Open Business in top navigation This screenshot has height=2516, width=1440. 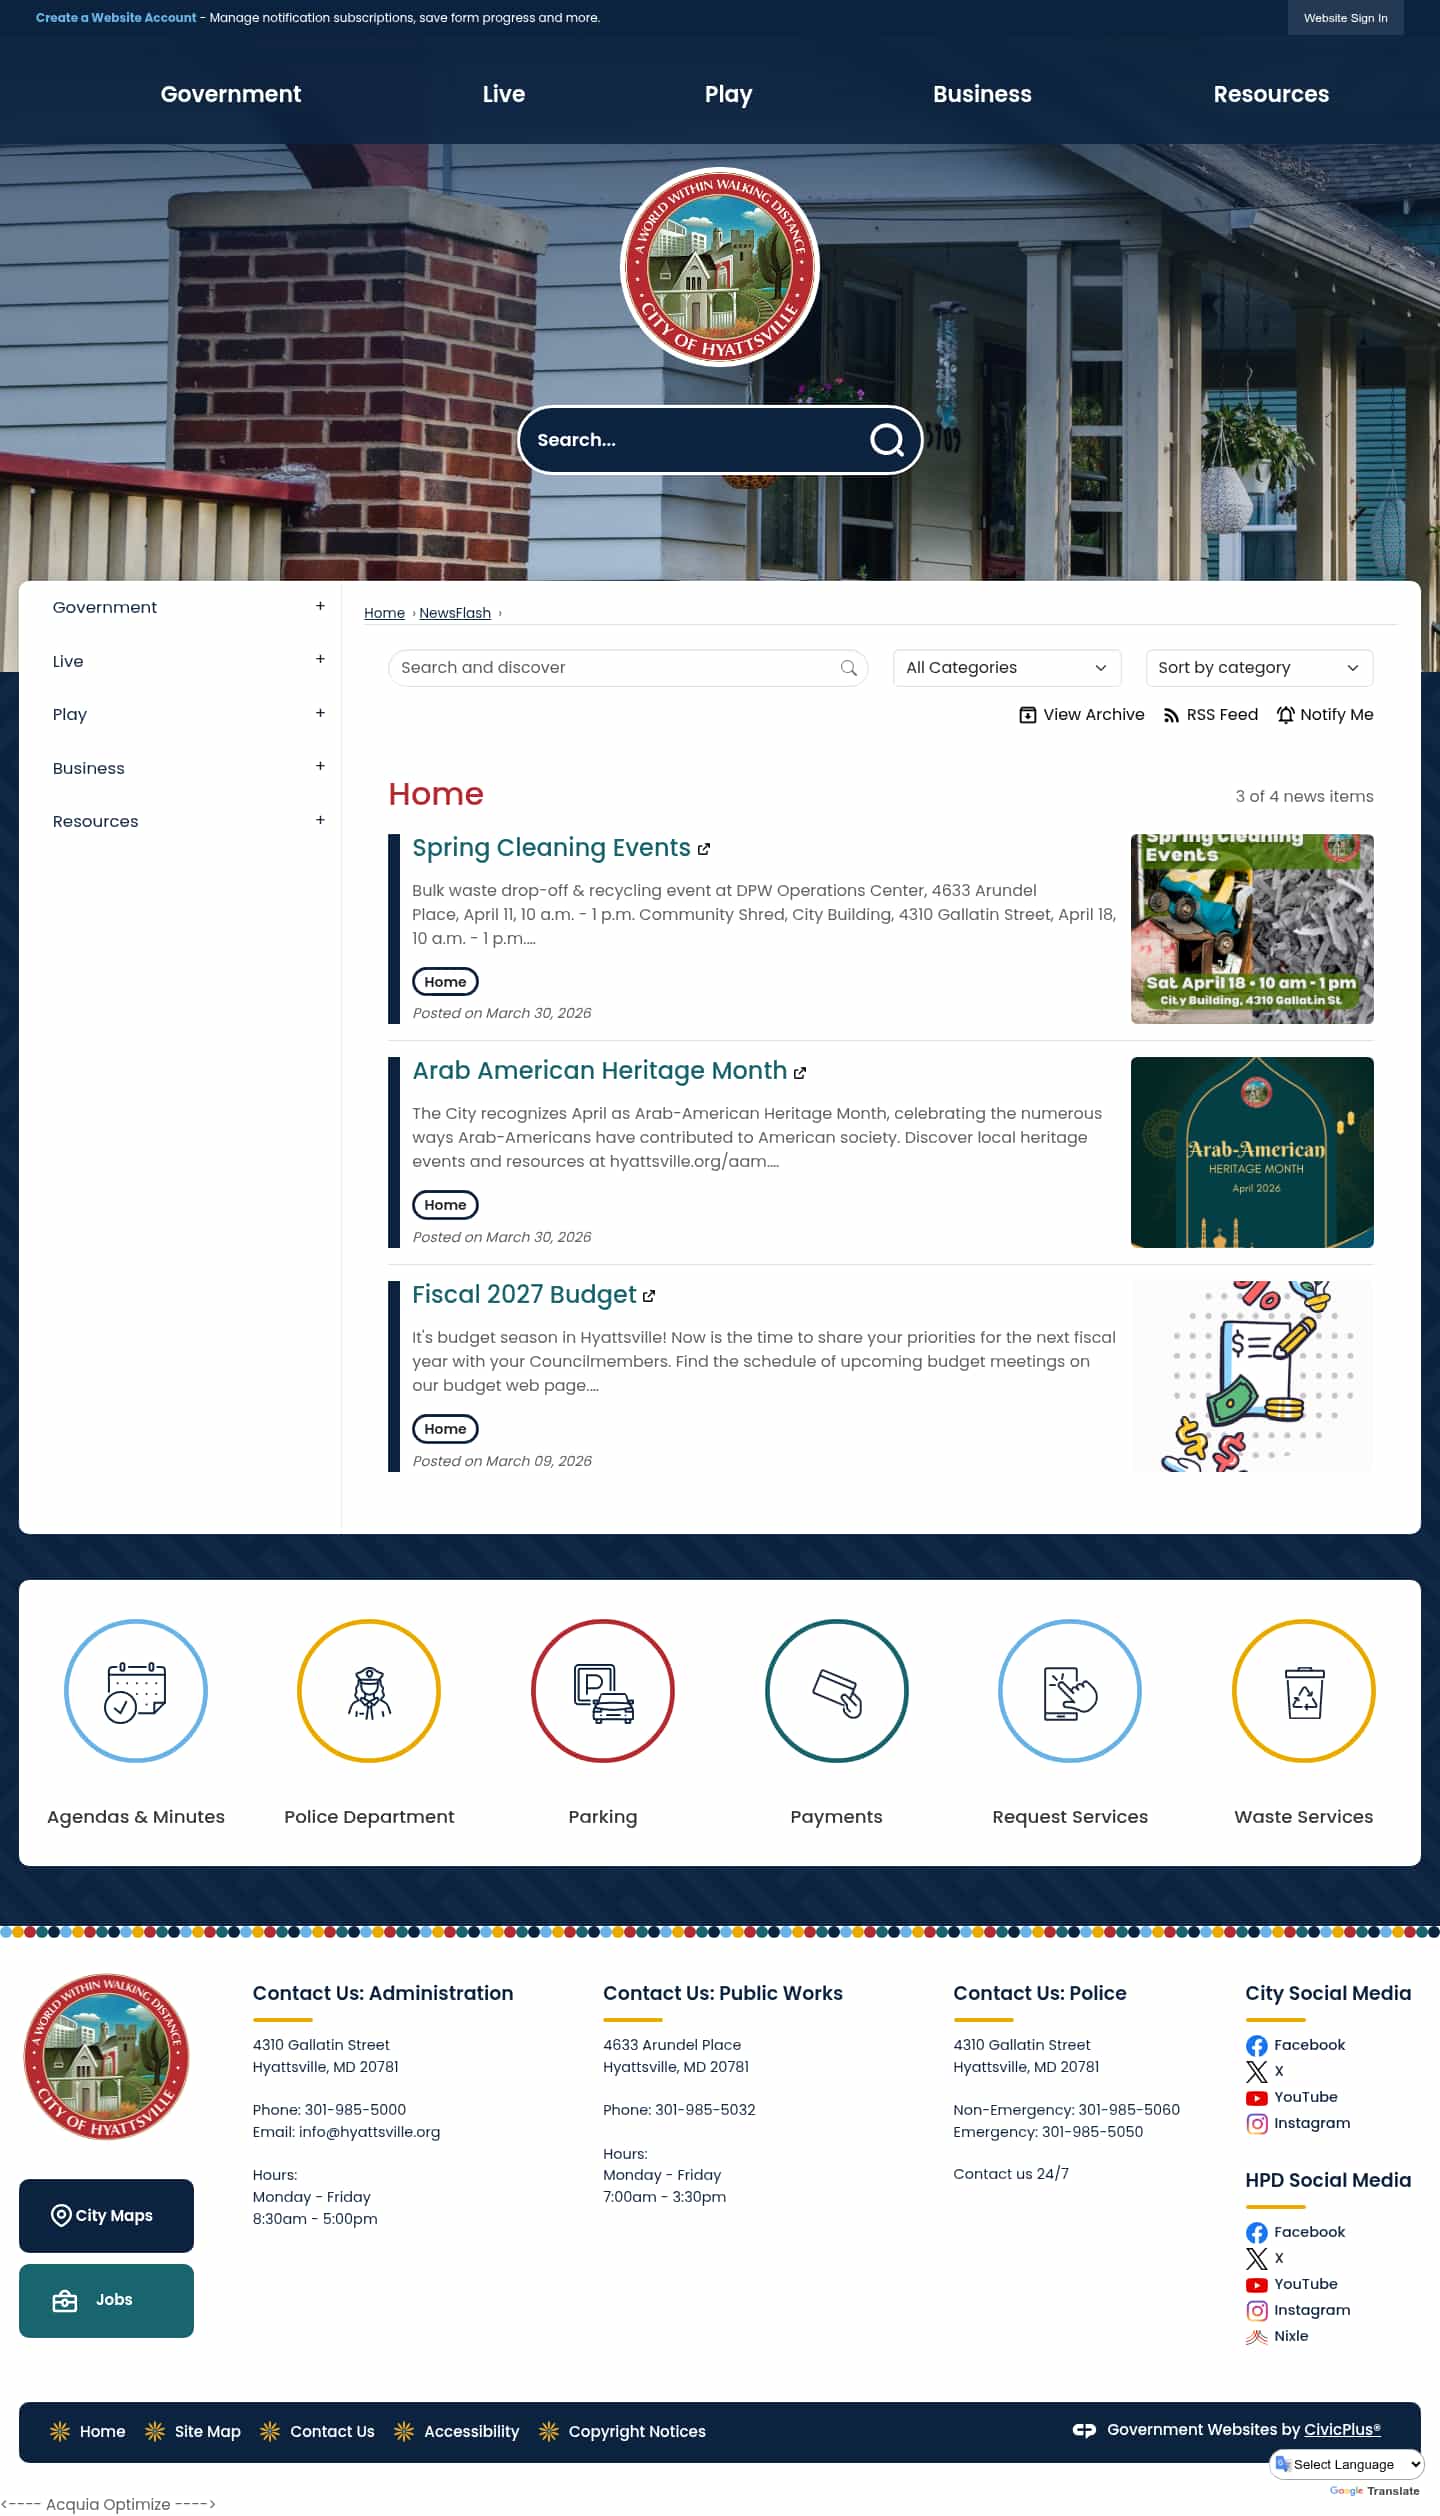coord(982,94)
